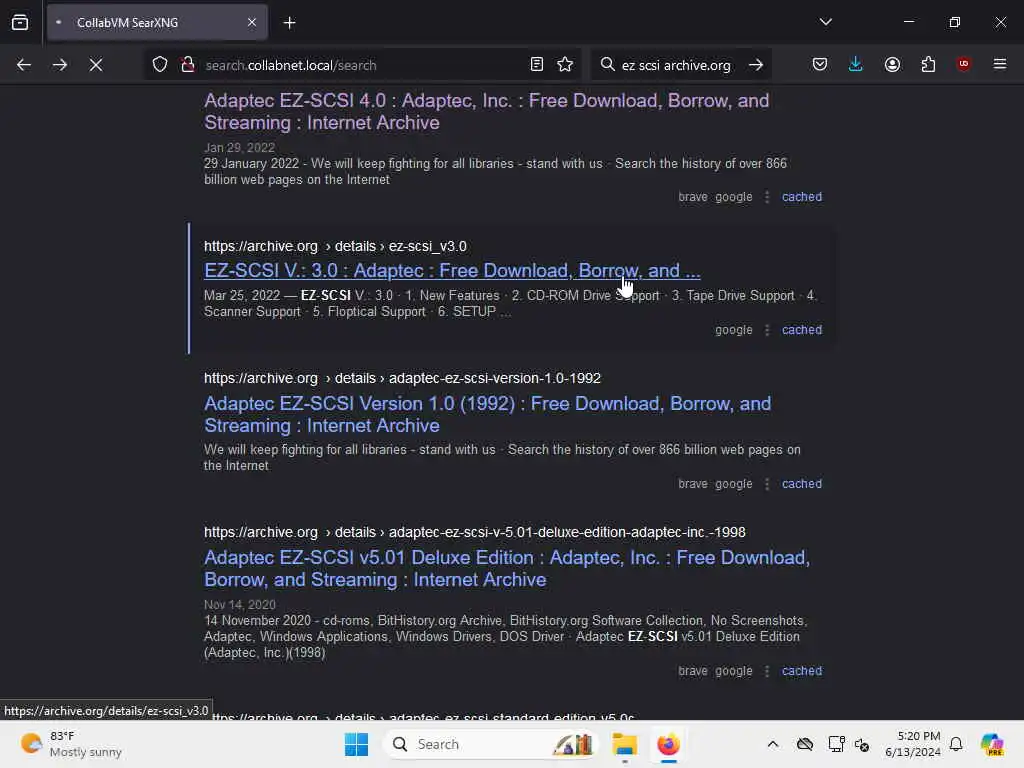Click the taskbar Search box

490,744
